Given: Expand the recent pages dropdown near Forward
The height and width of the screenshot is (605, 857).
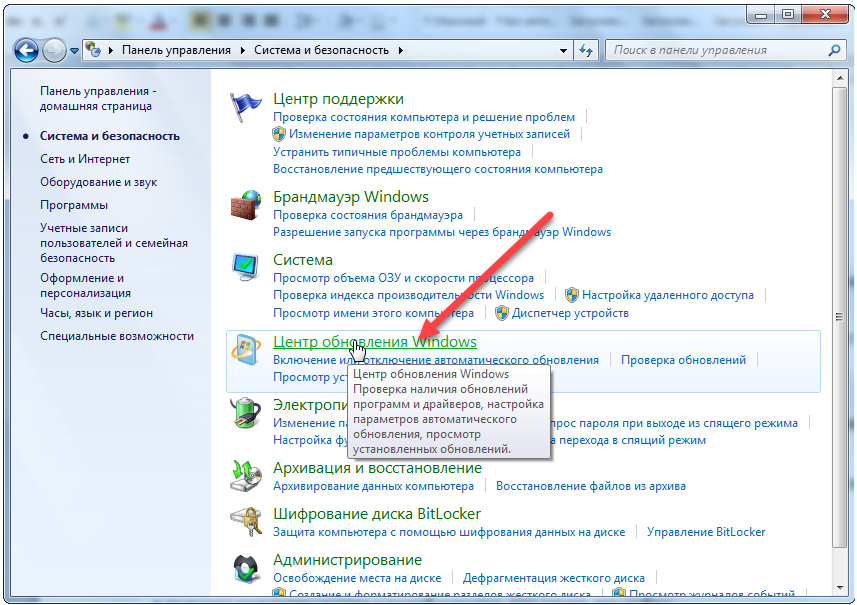Looking at the screenshot, I should [75, 50].
